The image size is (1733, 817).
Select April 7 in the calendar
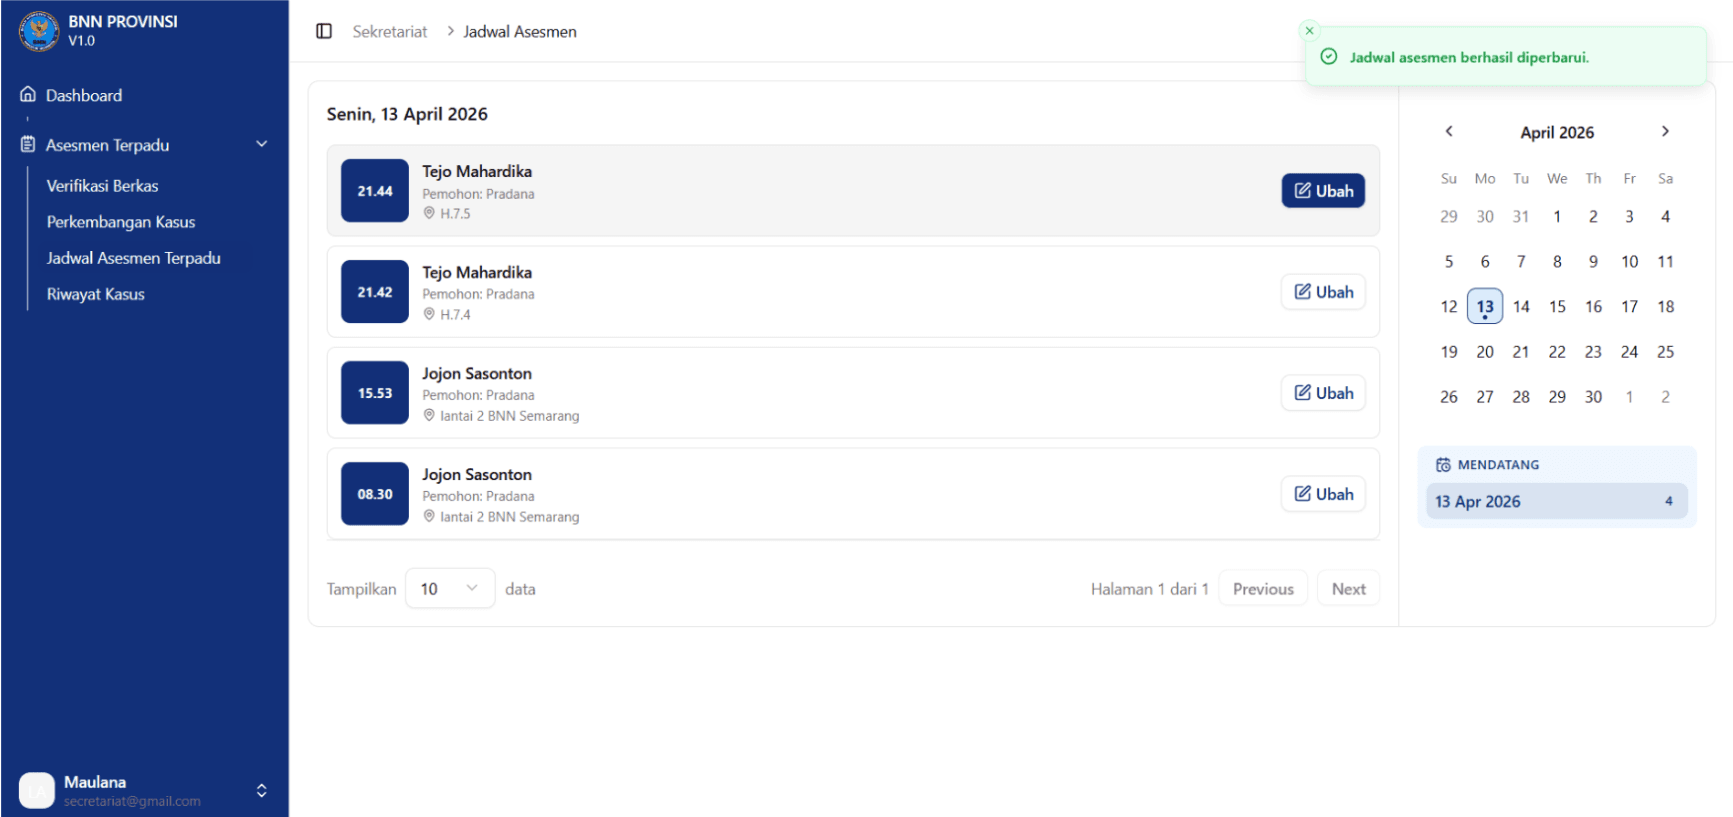coord(1521,261)
